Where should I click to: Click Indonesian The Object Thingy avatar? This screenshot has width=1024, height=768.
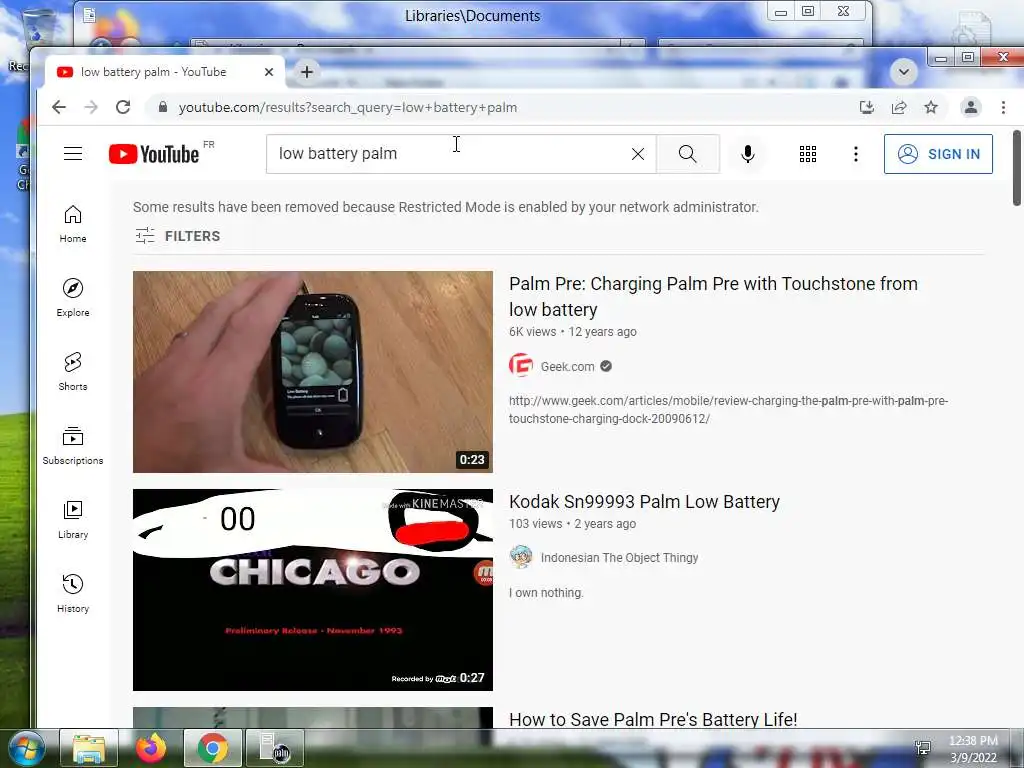coord(520,557)
